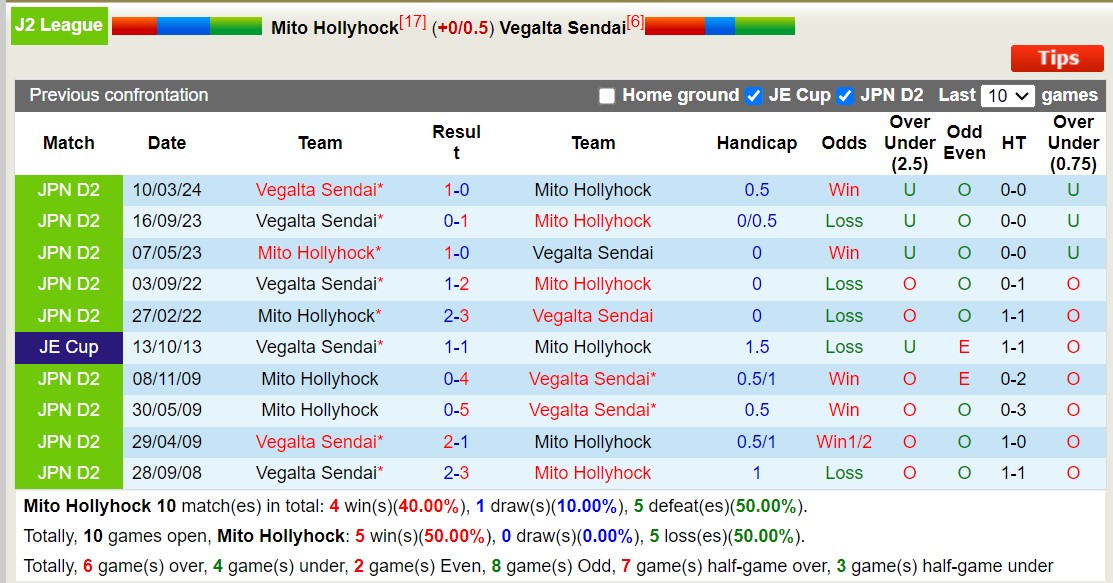The image size is (1113, 583).
Task: Click the 1-0 result of the 10/03/24 match
Action: click(x=457, y=190)
